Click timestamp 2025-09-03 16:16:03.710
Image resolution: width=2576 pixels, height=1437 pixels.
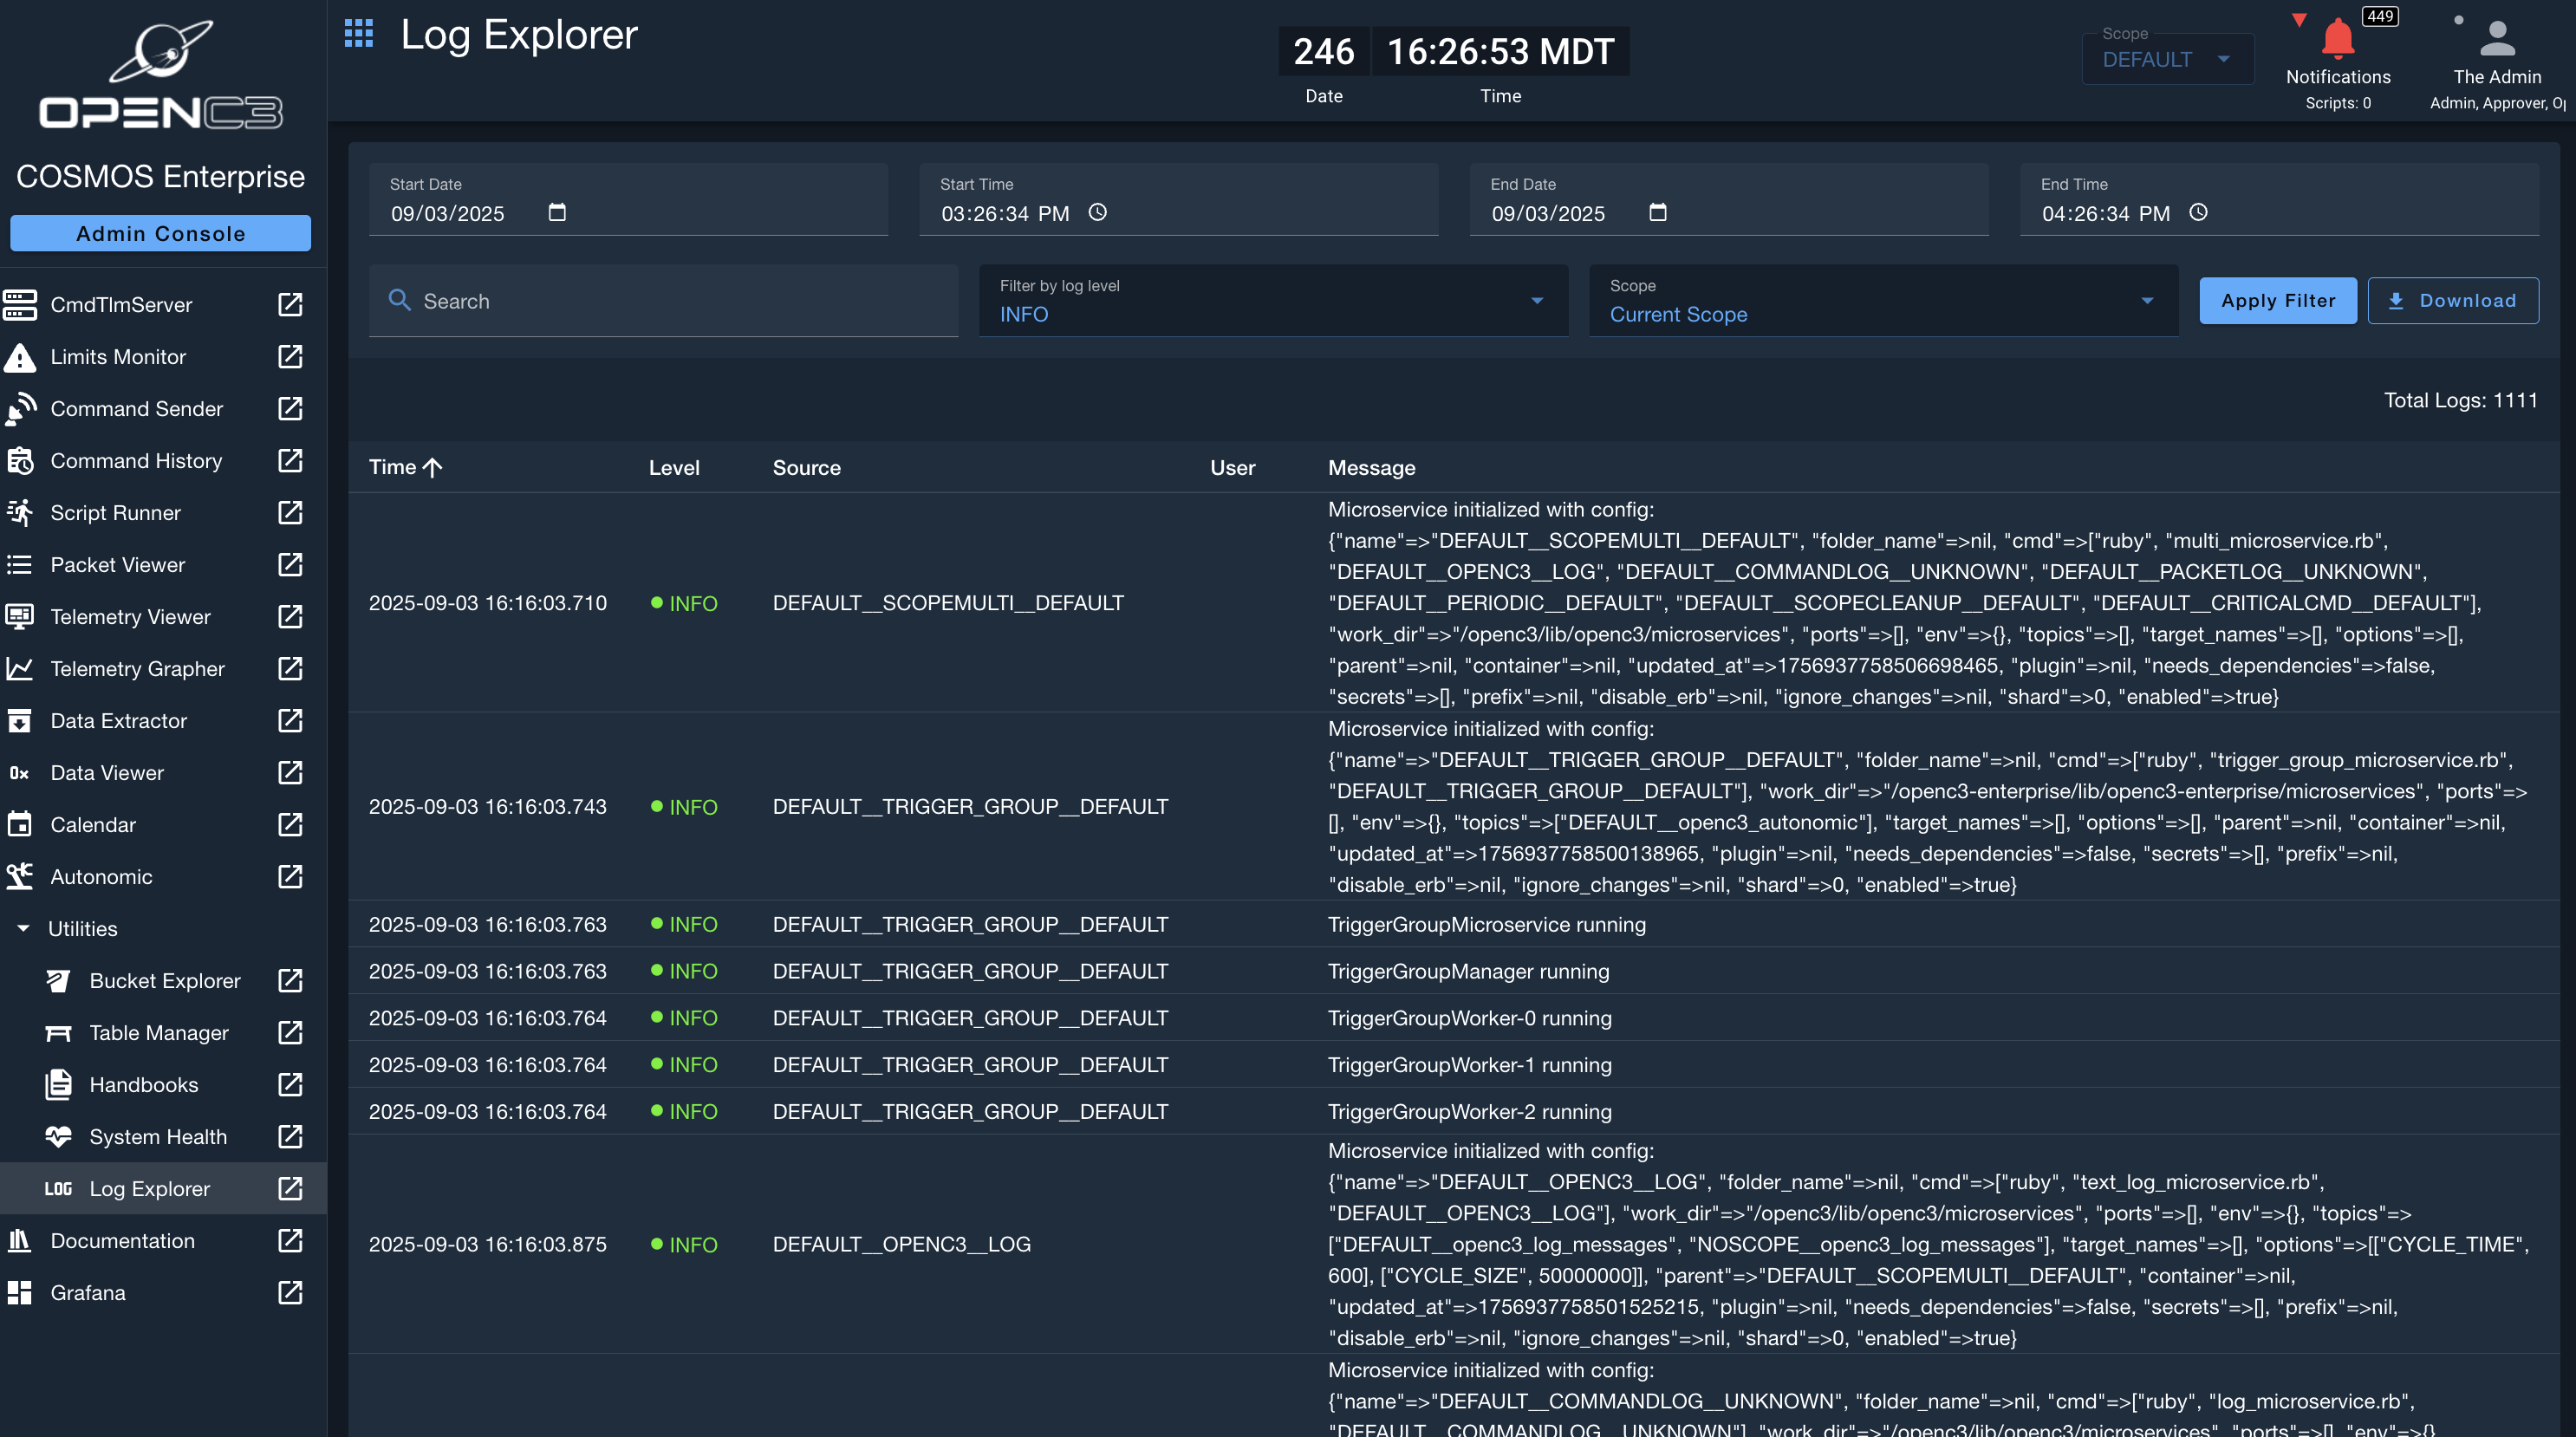pyautogui.click(x=487, y=604)
